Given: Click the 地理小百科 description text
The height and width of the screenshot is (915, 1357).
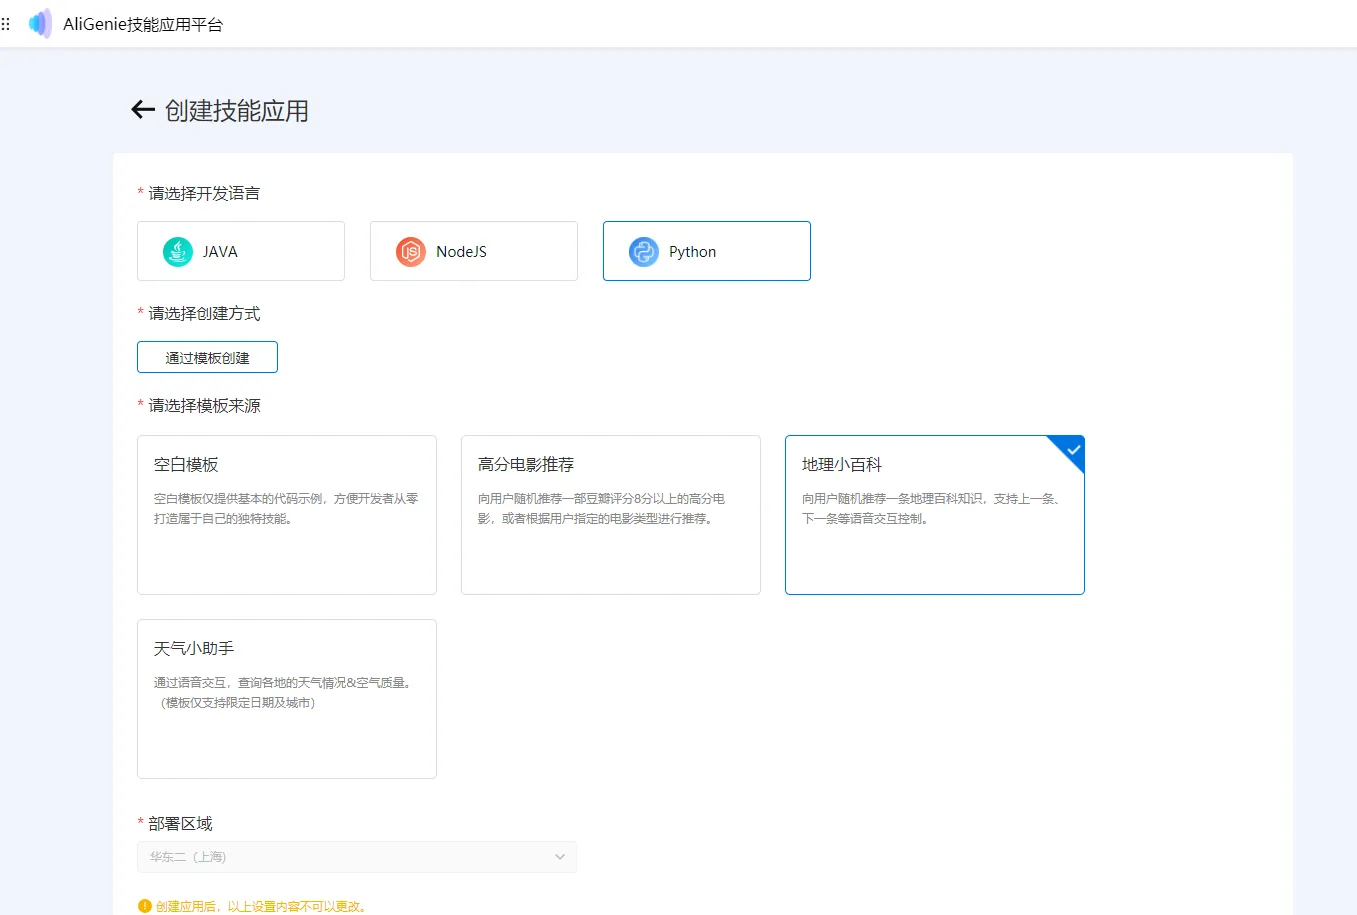Looking at the screenshot, I should [932, 508].
